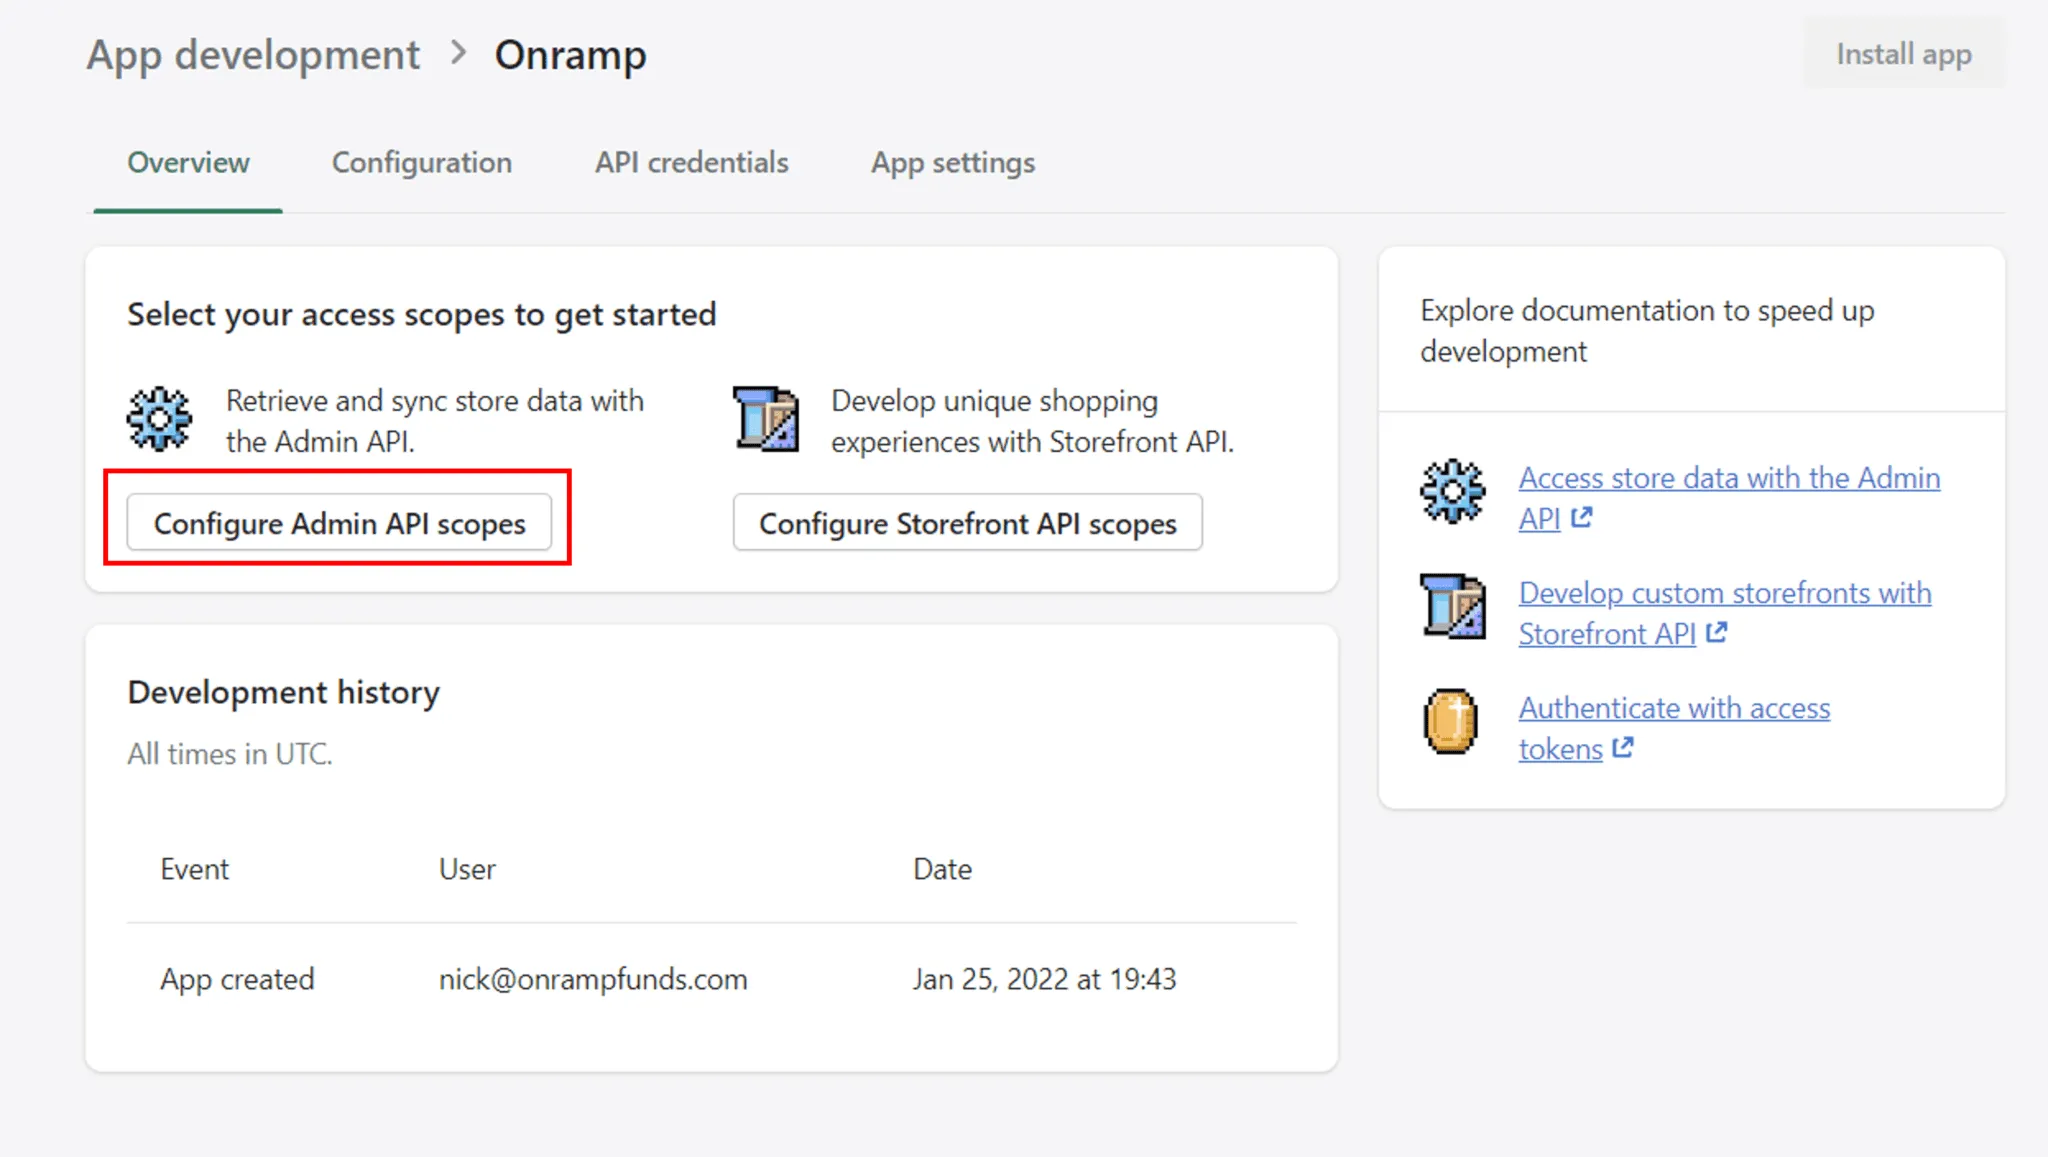The image size is (2048, 1157).
Task: Click the Event column header
Action: (x=195, y=869)
